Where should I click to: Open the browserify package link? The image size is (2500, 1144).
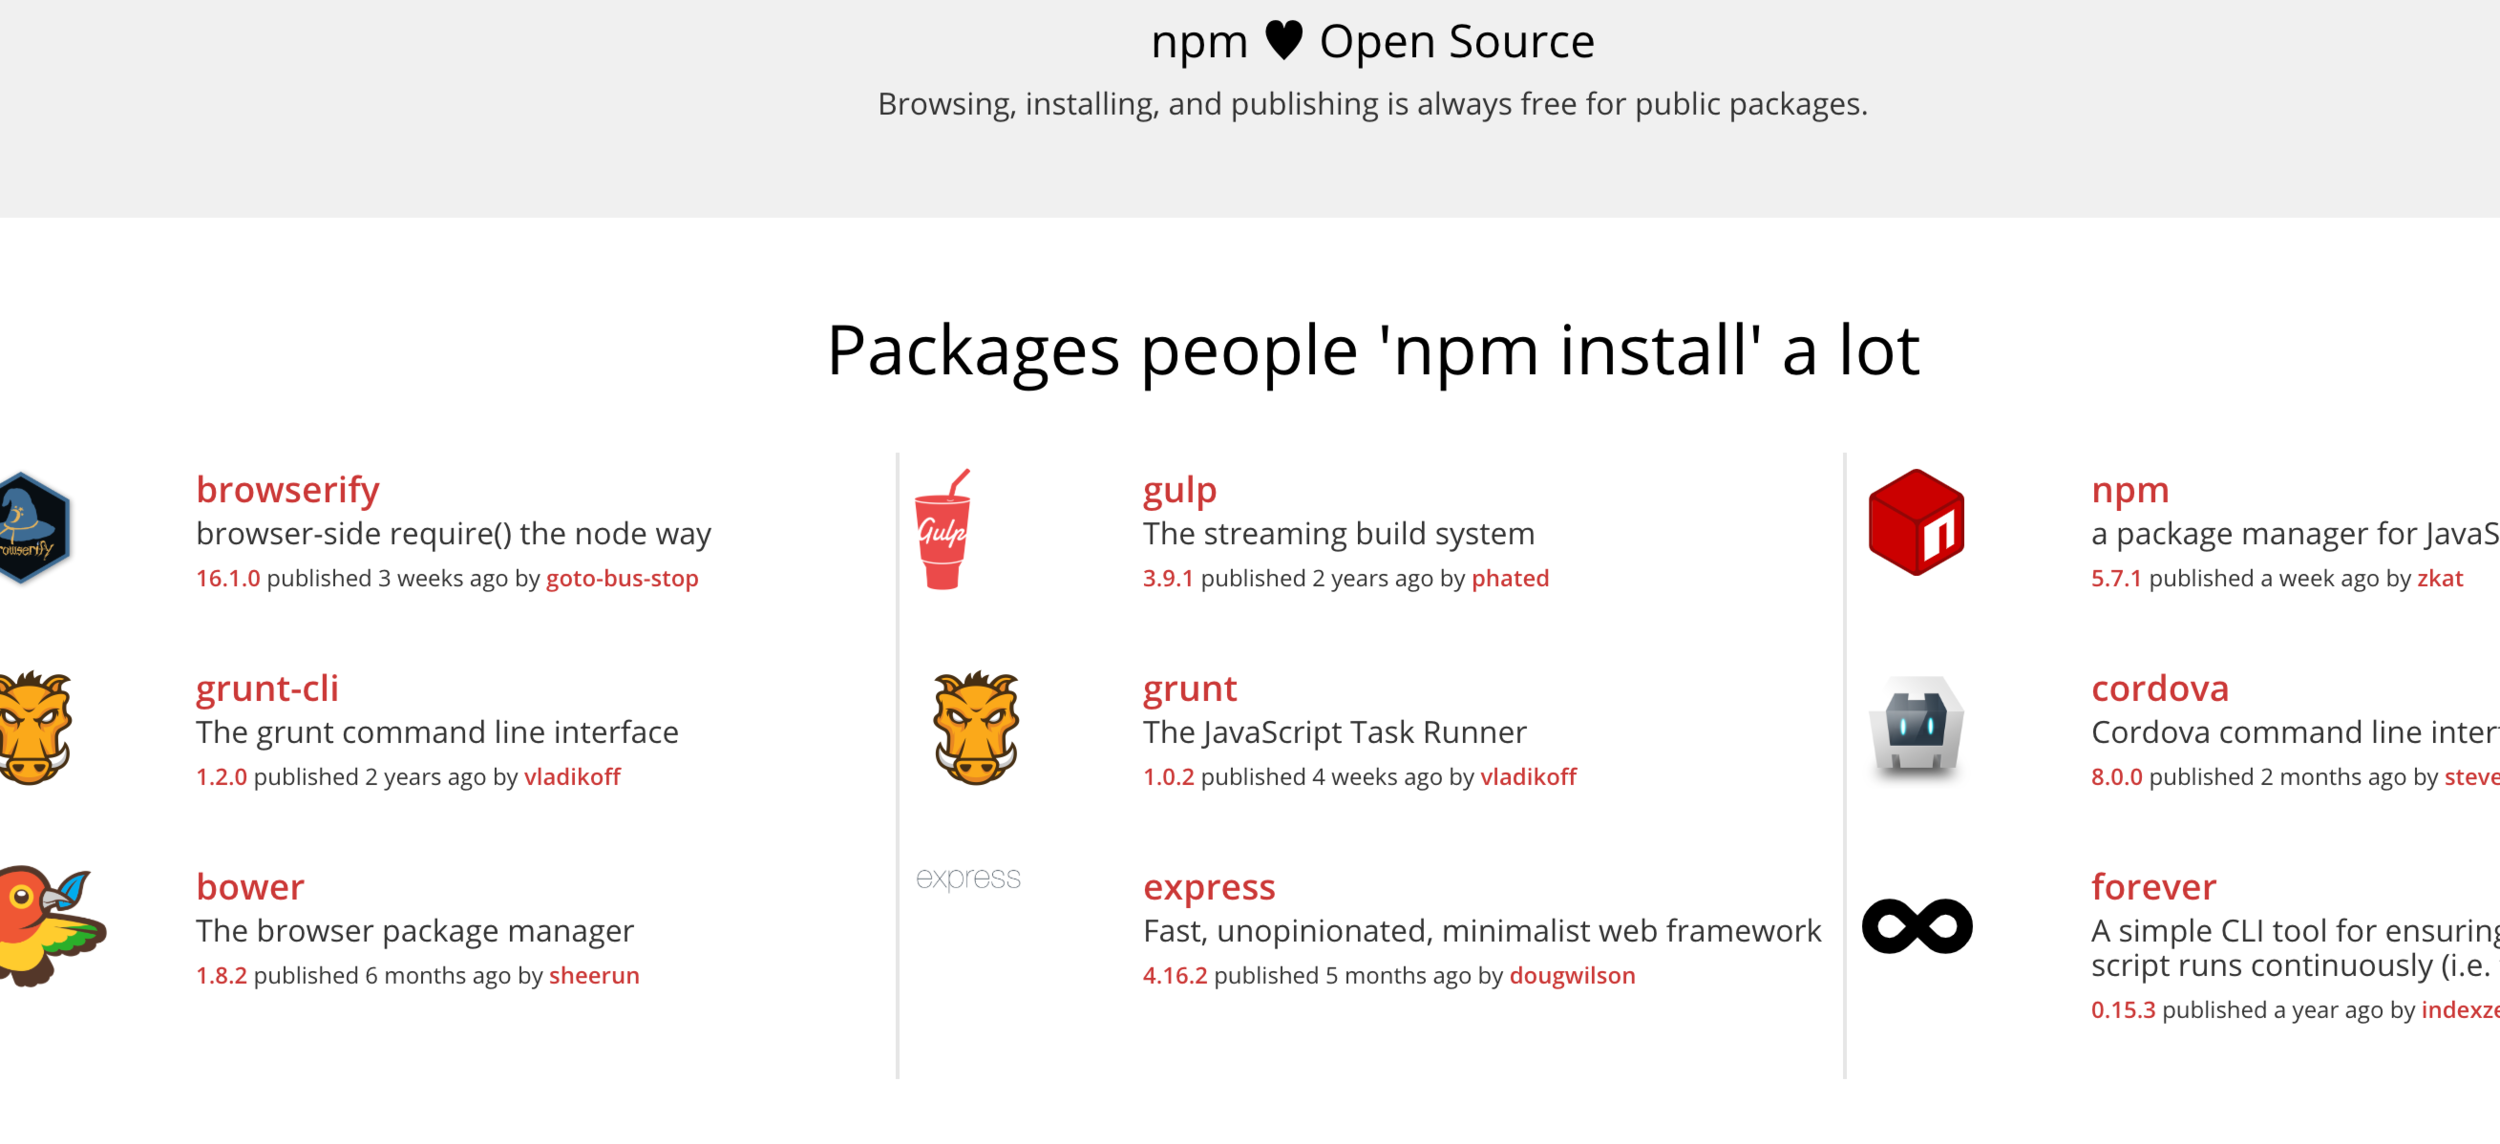coord(288,490)
